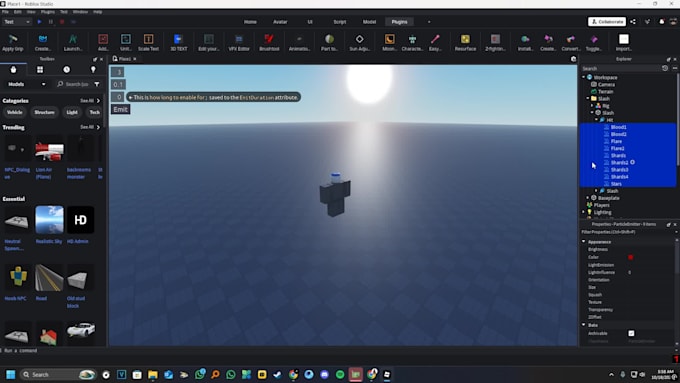Viewport: 680px width, 383px height.
Task: Select Terrain in the Explorer tree
Action: pos(605,92)
